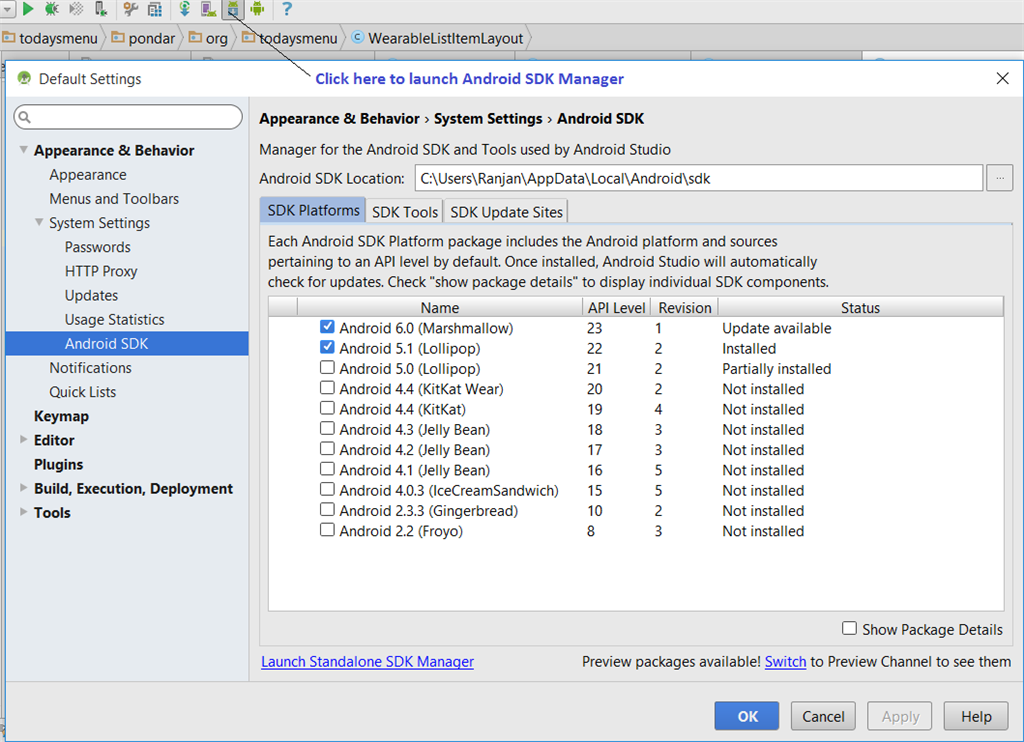Launch Android SDK Manager from toolbar
The image size is (1024, 742).
[233, 9]
